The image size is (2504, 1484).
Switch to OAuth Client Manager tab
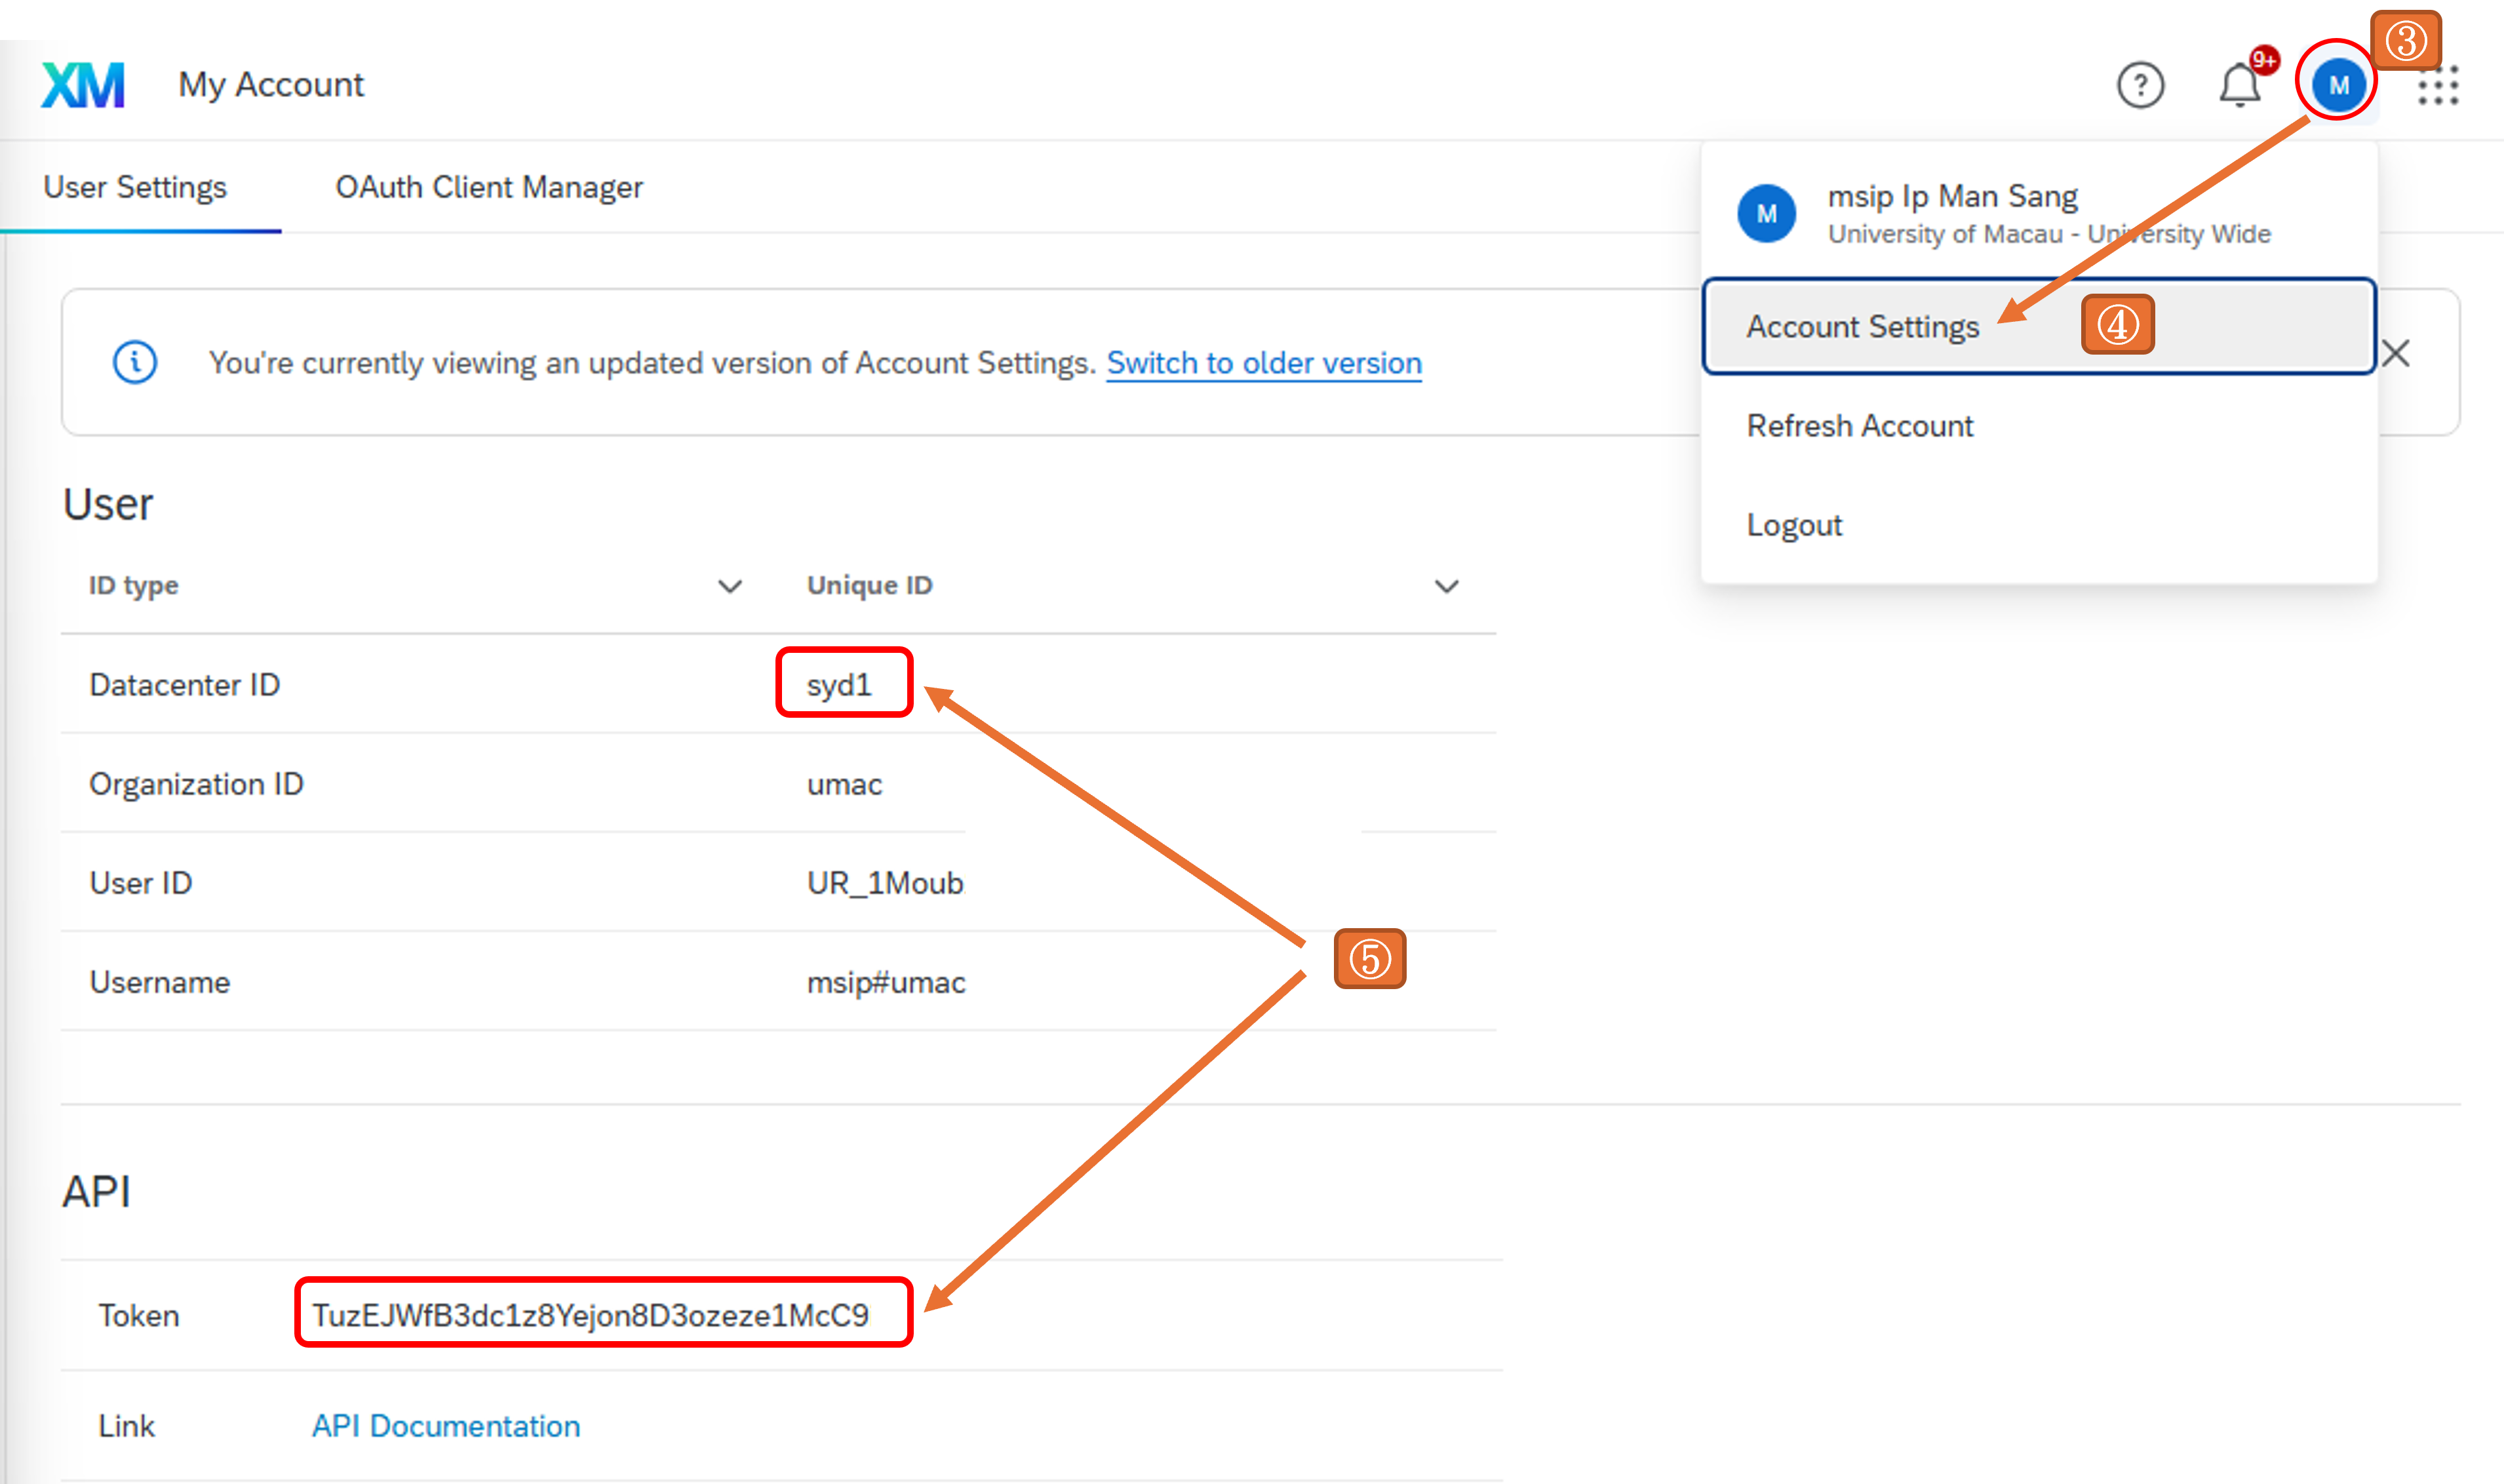click(x=489, y=187)
